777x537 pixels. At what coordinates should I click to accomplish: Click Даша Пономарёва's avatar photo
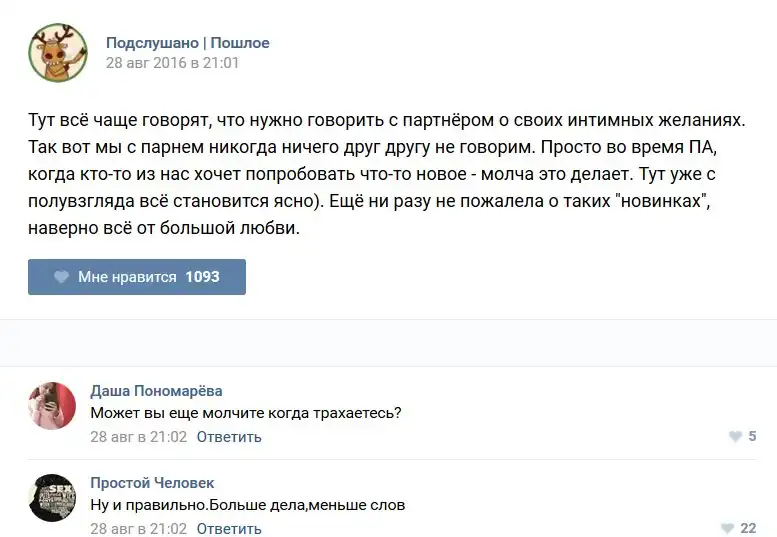53,406
